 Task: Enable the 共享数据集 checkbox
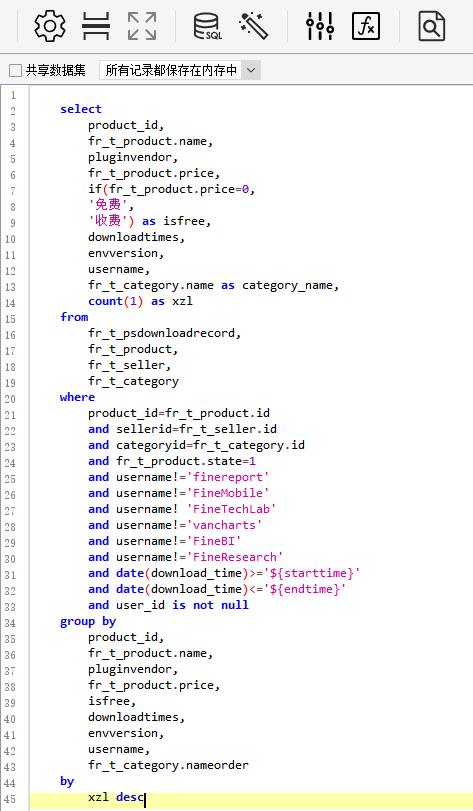coord(16,70)
